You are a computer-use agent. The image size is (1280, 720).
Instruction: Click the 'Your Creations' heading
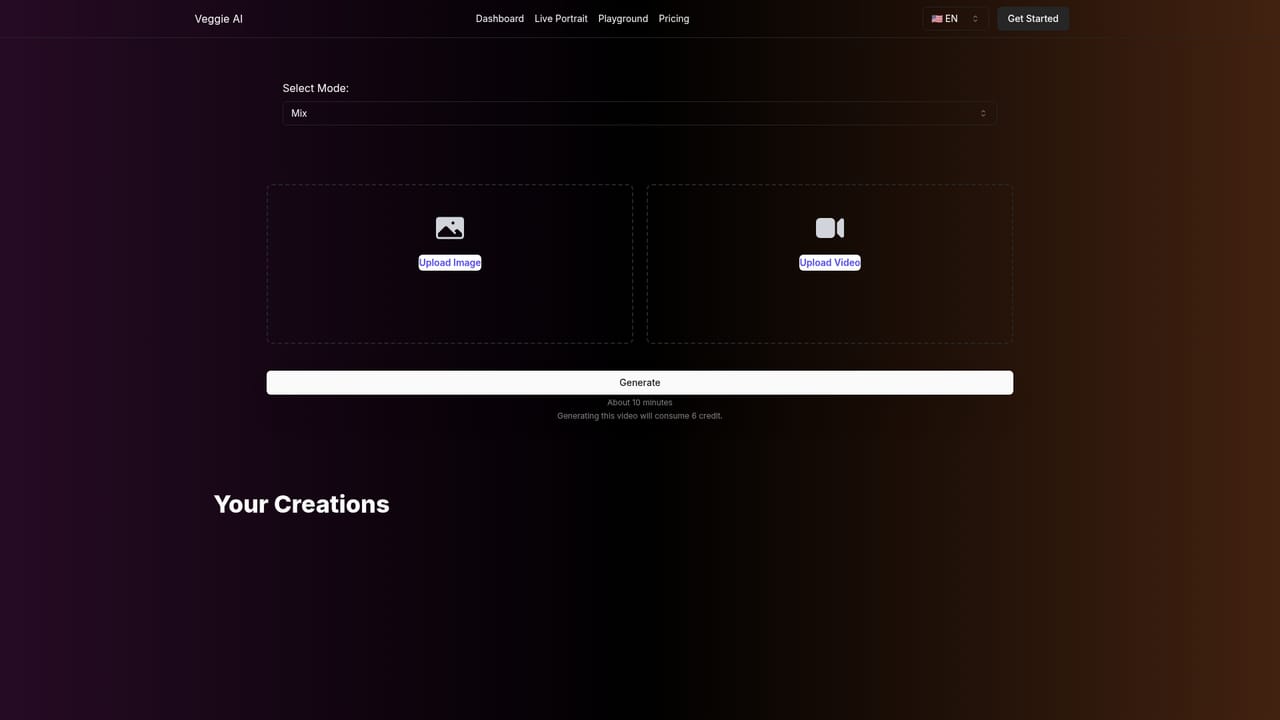click(x=302, y=504)
